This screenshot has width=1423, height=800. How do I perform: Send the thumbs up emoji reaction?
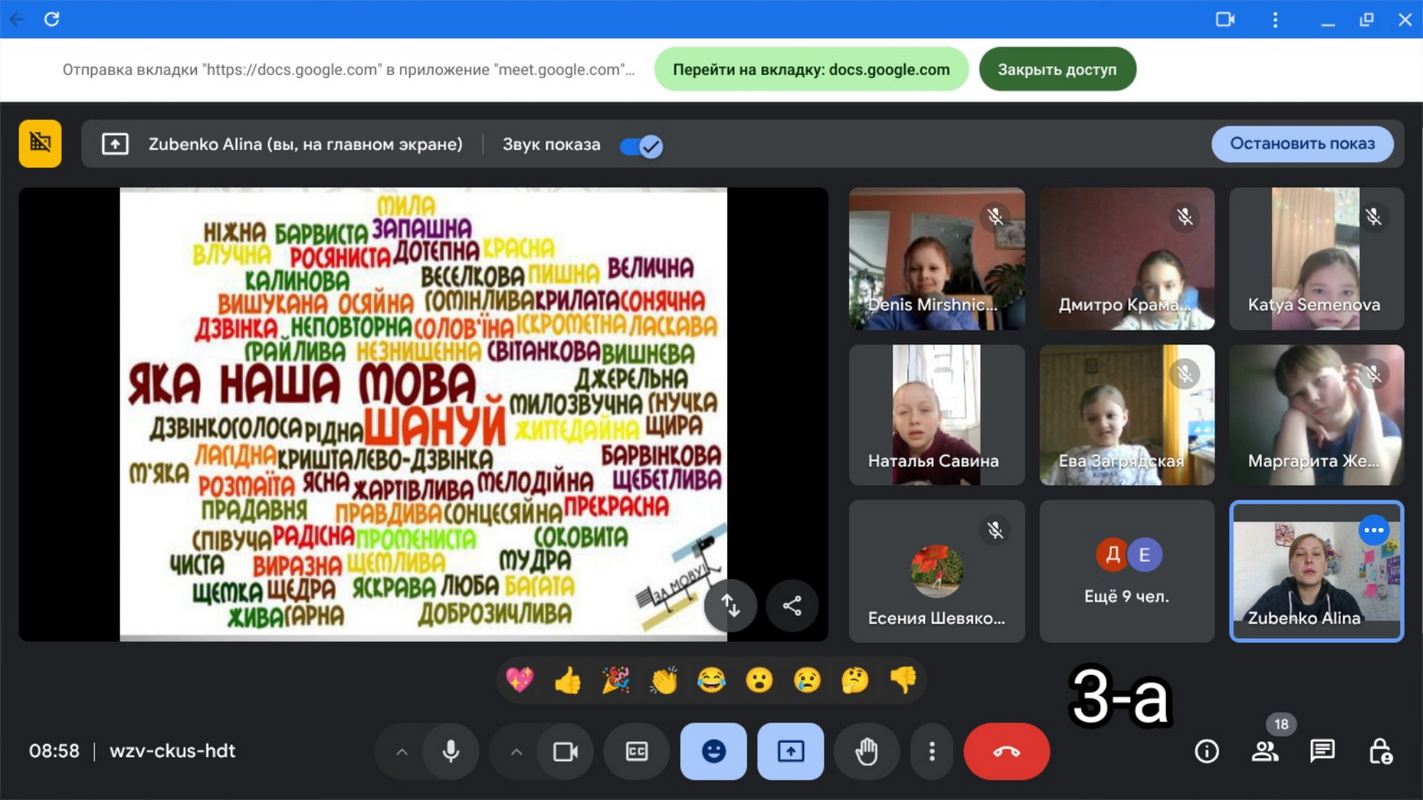click(568, 681)
